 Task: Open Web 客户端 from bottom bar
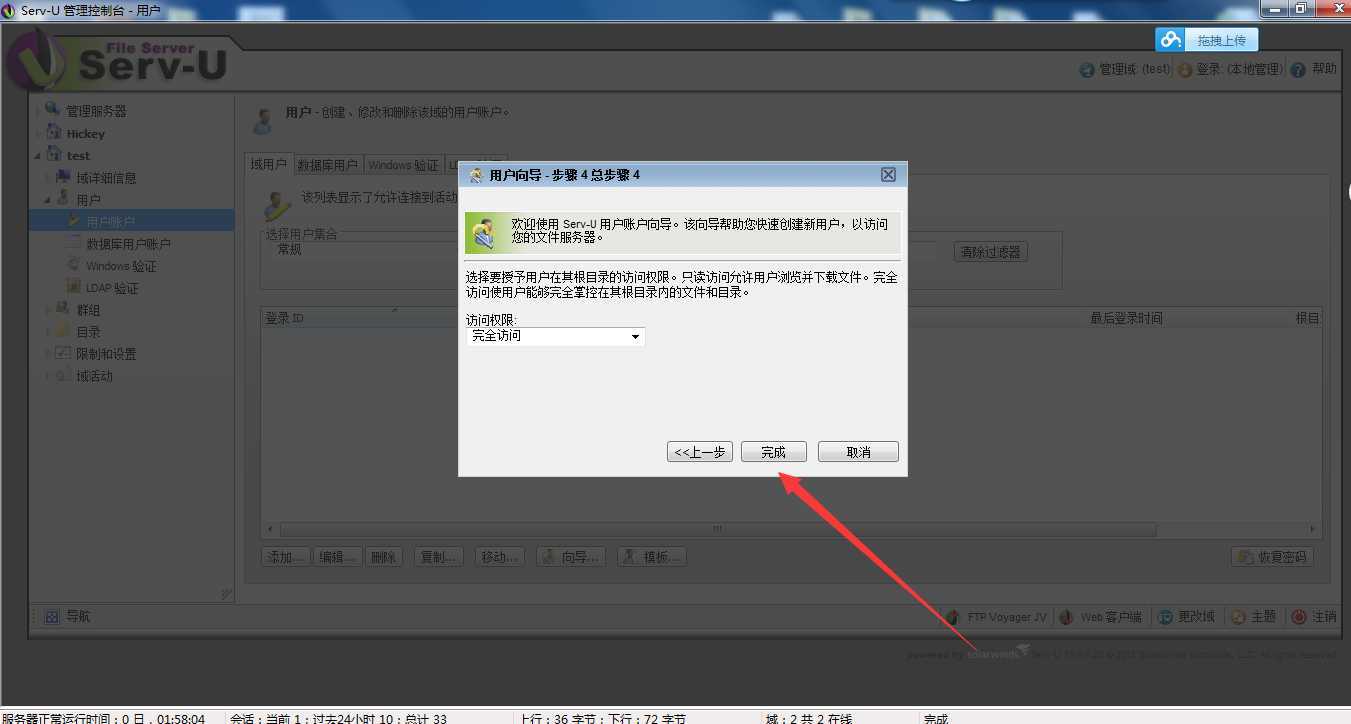[x=1101, y=617]
